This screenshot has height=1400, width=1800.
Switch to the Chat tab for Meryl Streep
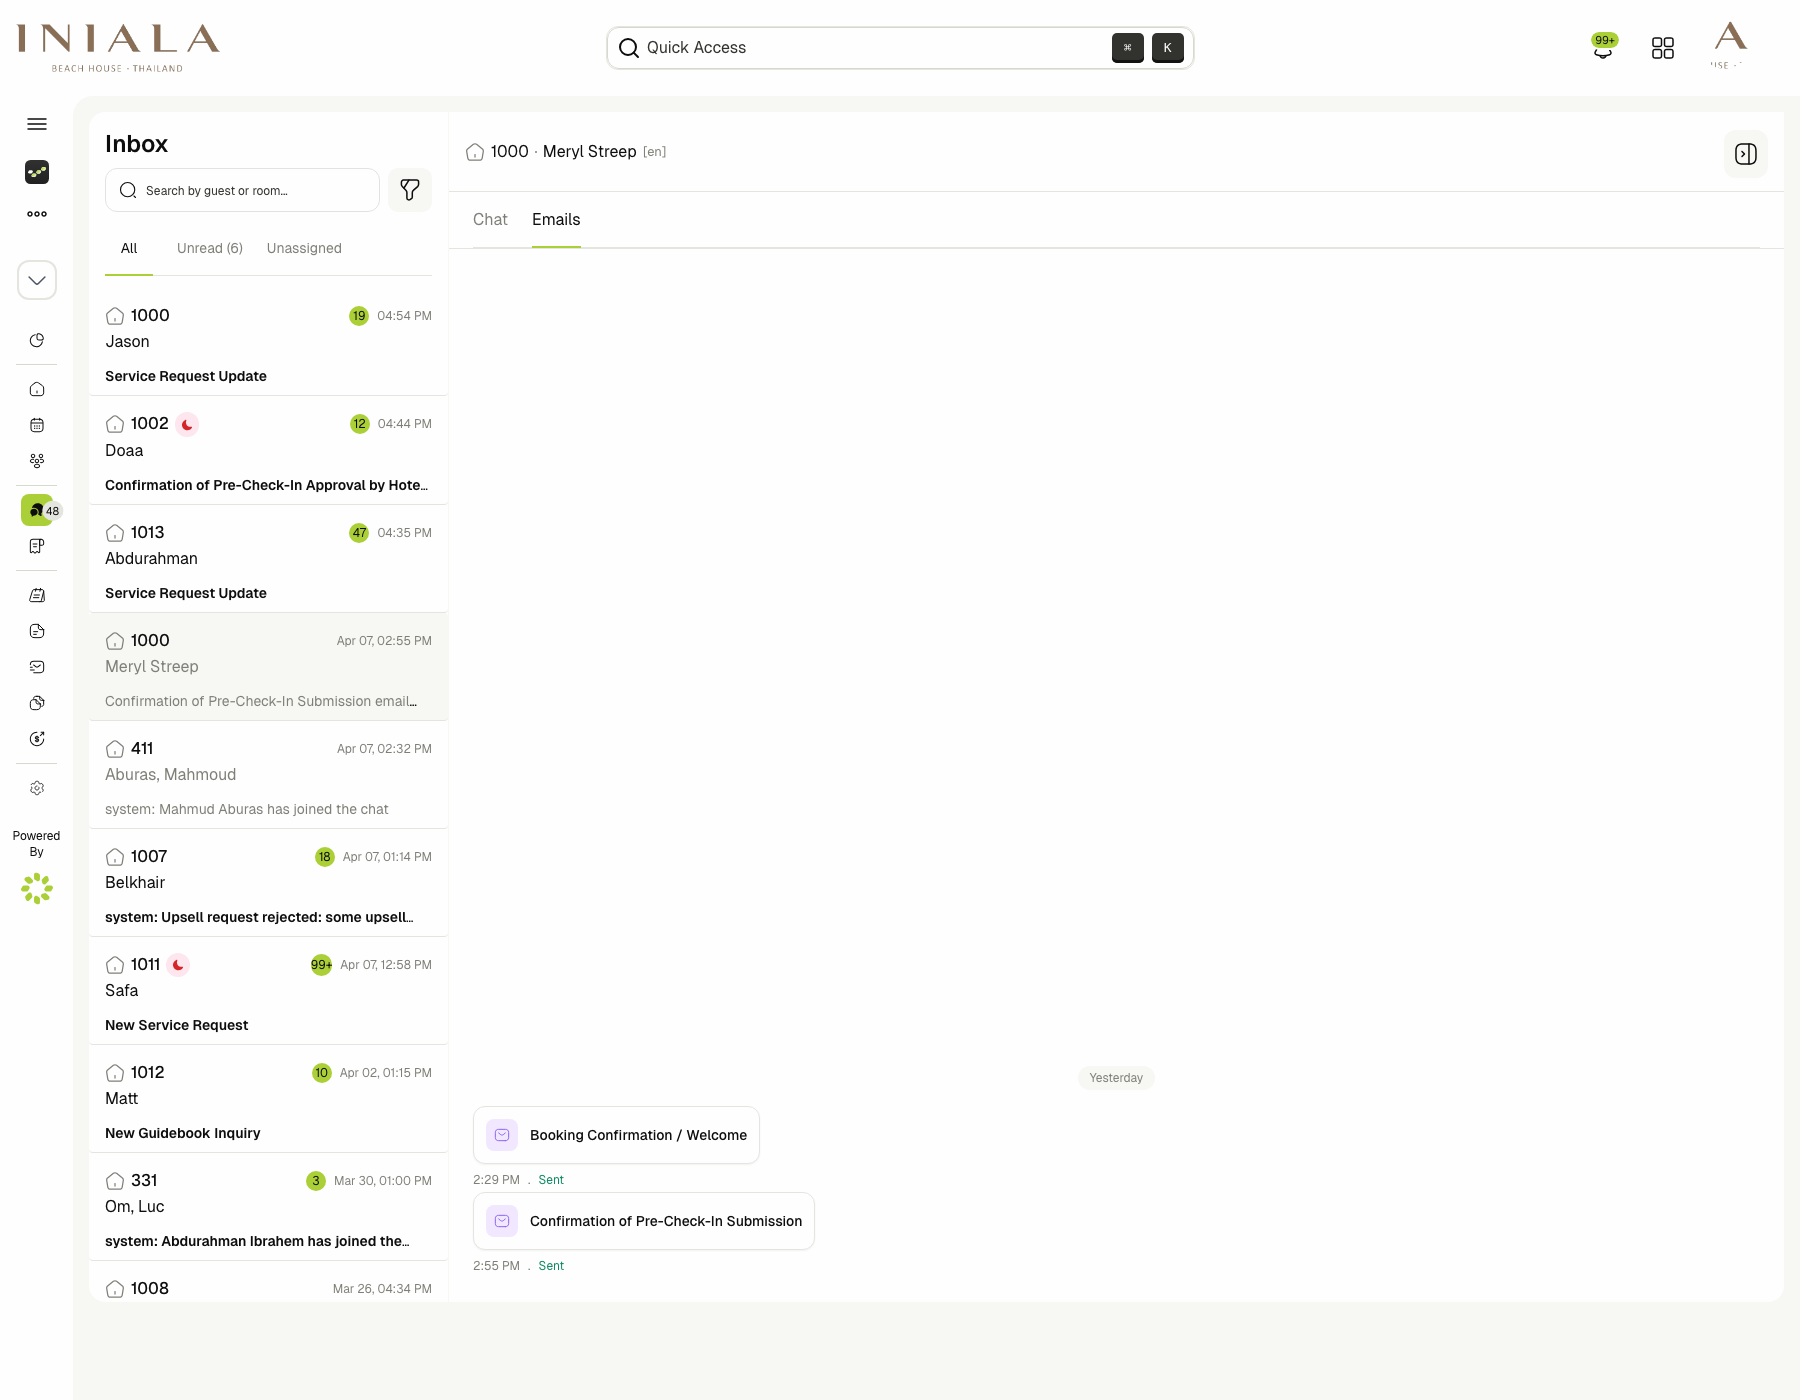[490, 220]
